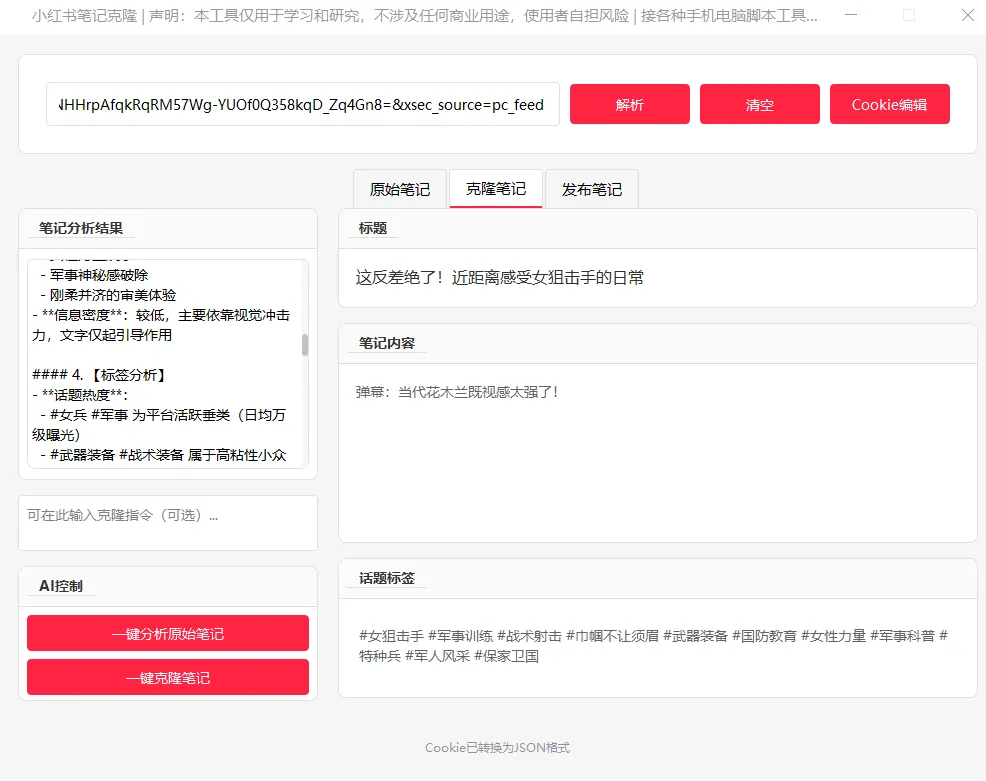Screen dimensions: 986x781
Task: Click 清空 to clear the input
Action: (x=761, y=103)
